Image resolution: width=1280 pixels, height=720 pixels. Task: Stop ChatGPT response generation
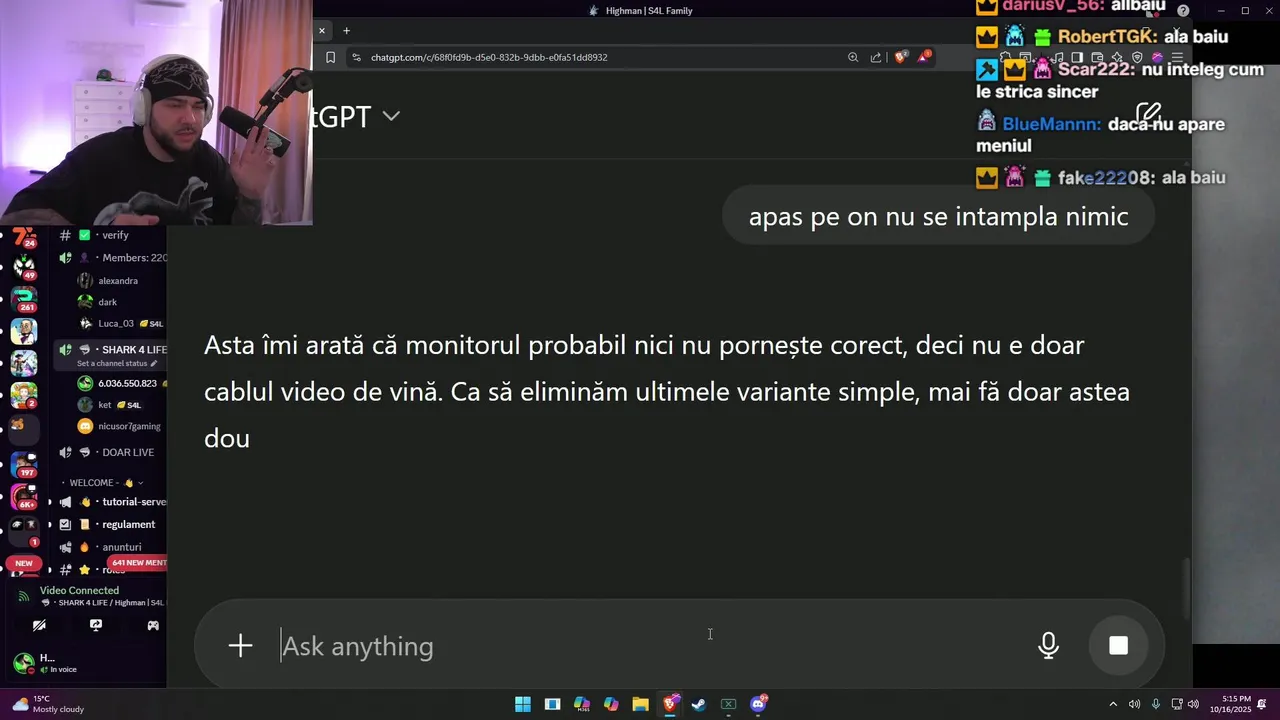(1119, 646)
